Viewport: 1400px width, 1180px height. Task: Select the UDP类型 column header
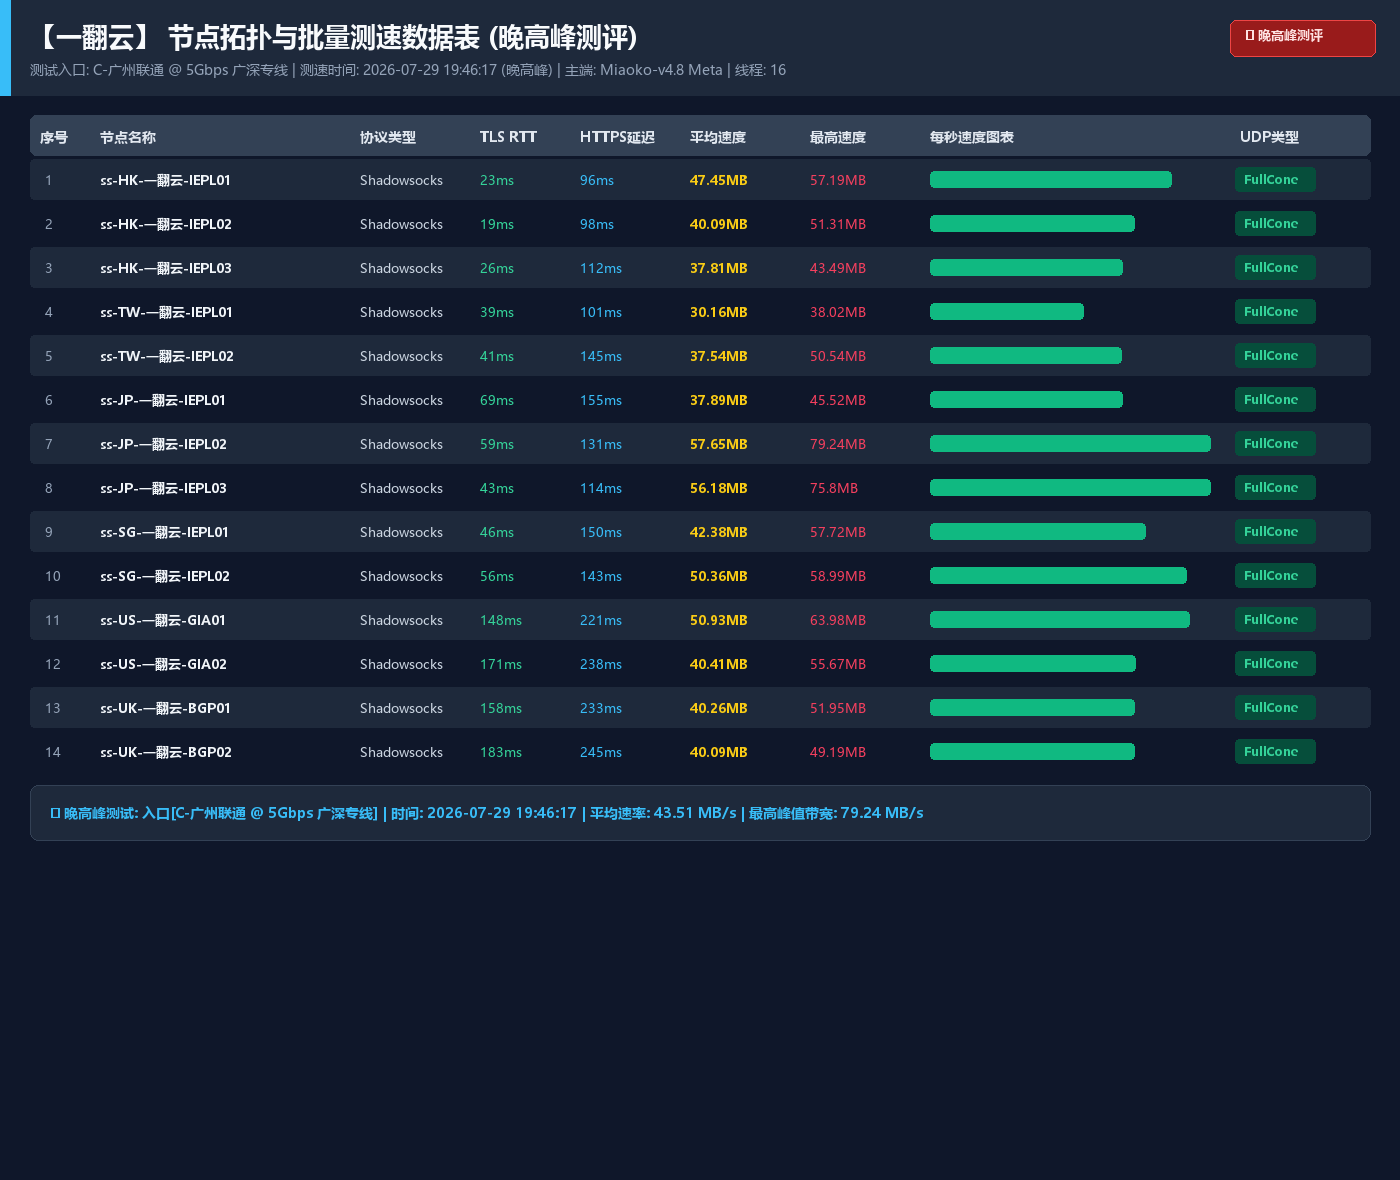click(1269, 137)
